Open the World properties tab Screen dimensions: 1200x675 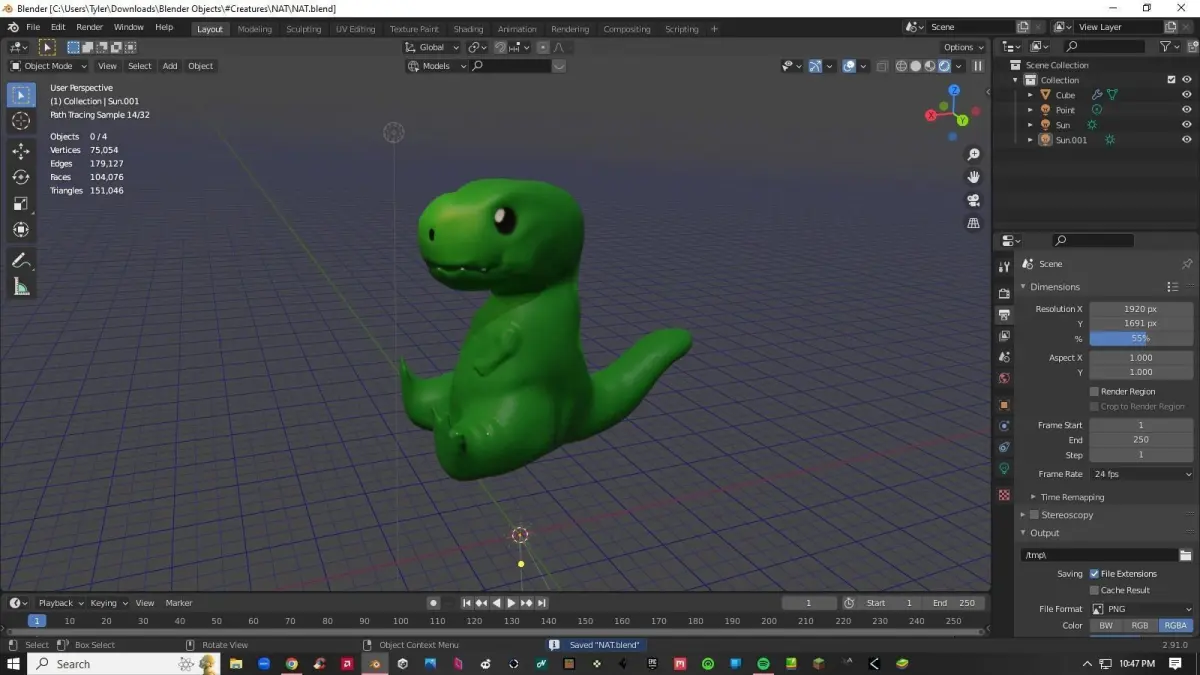pyautogui.click(x=1004, y=378)
